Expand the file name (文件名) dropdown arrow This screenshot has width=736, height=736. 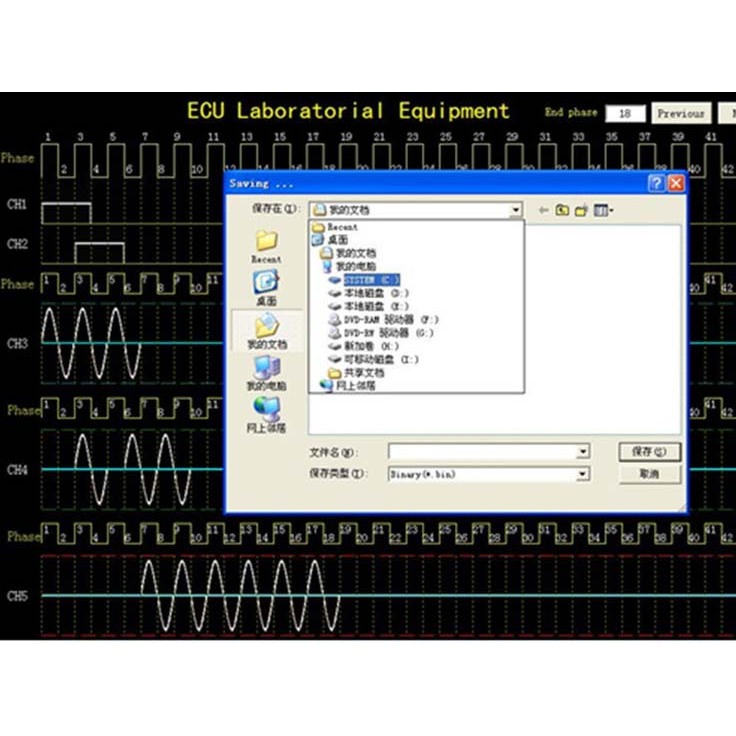coord(582,452)
